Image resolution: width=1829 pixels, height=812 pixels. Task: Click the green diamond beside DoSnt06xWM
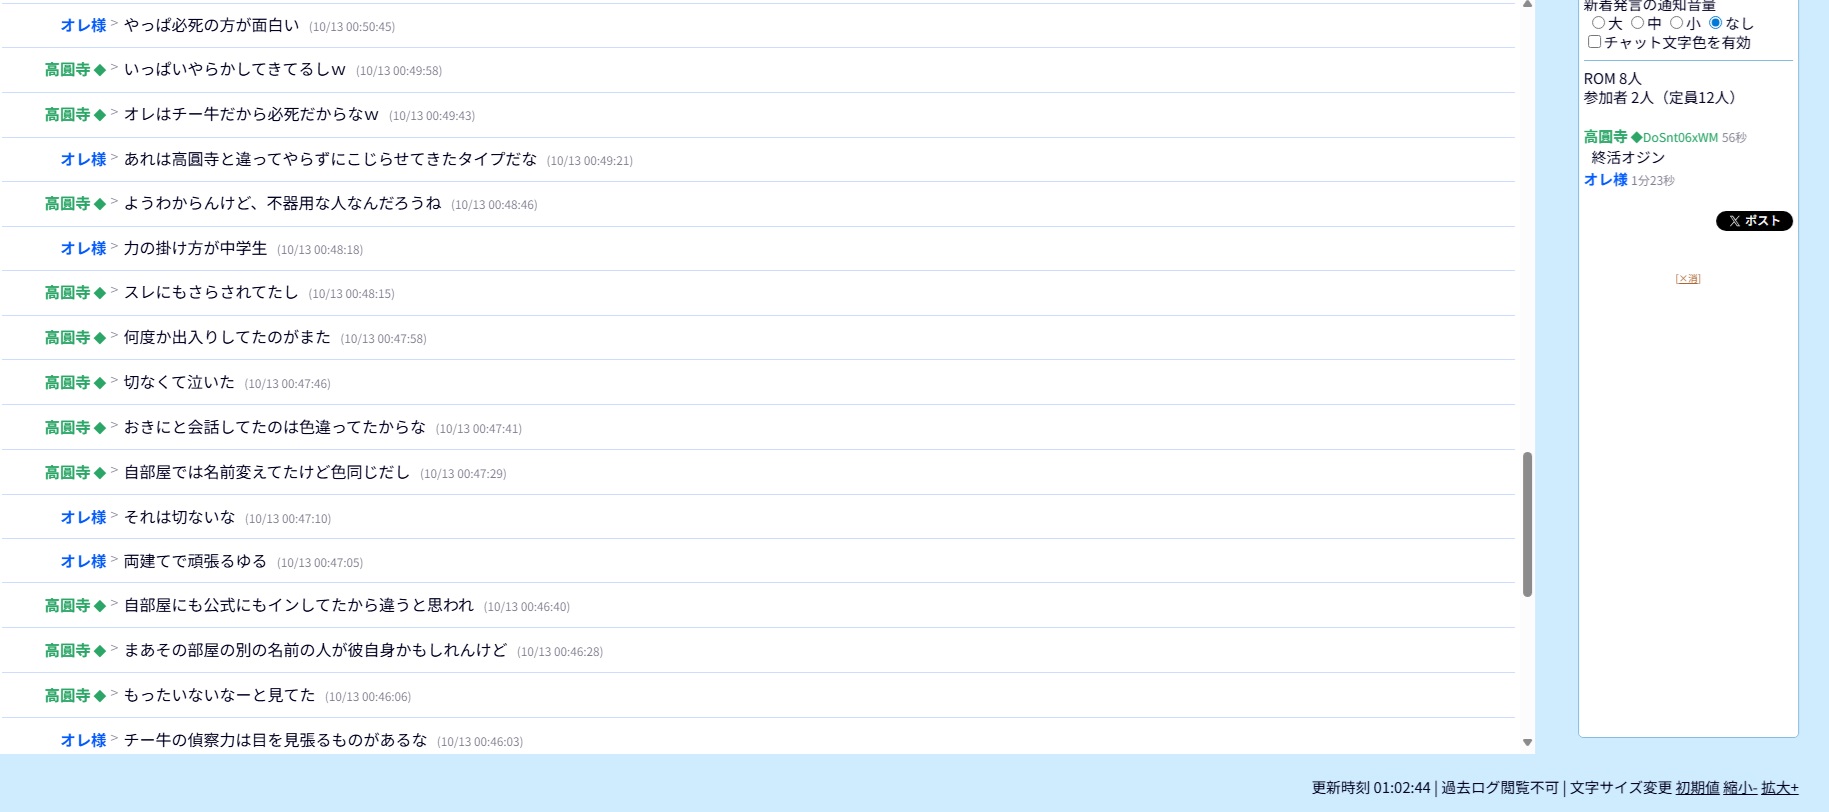pyautogui.click(x=1636, y=138)
